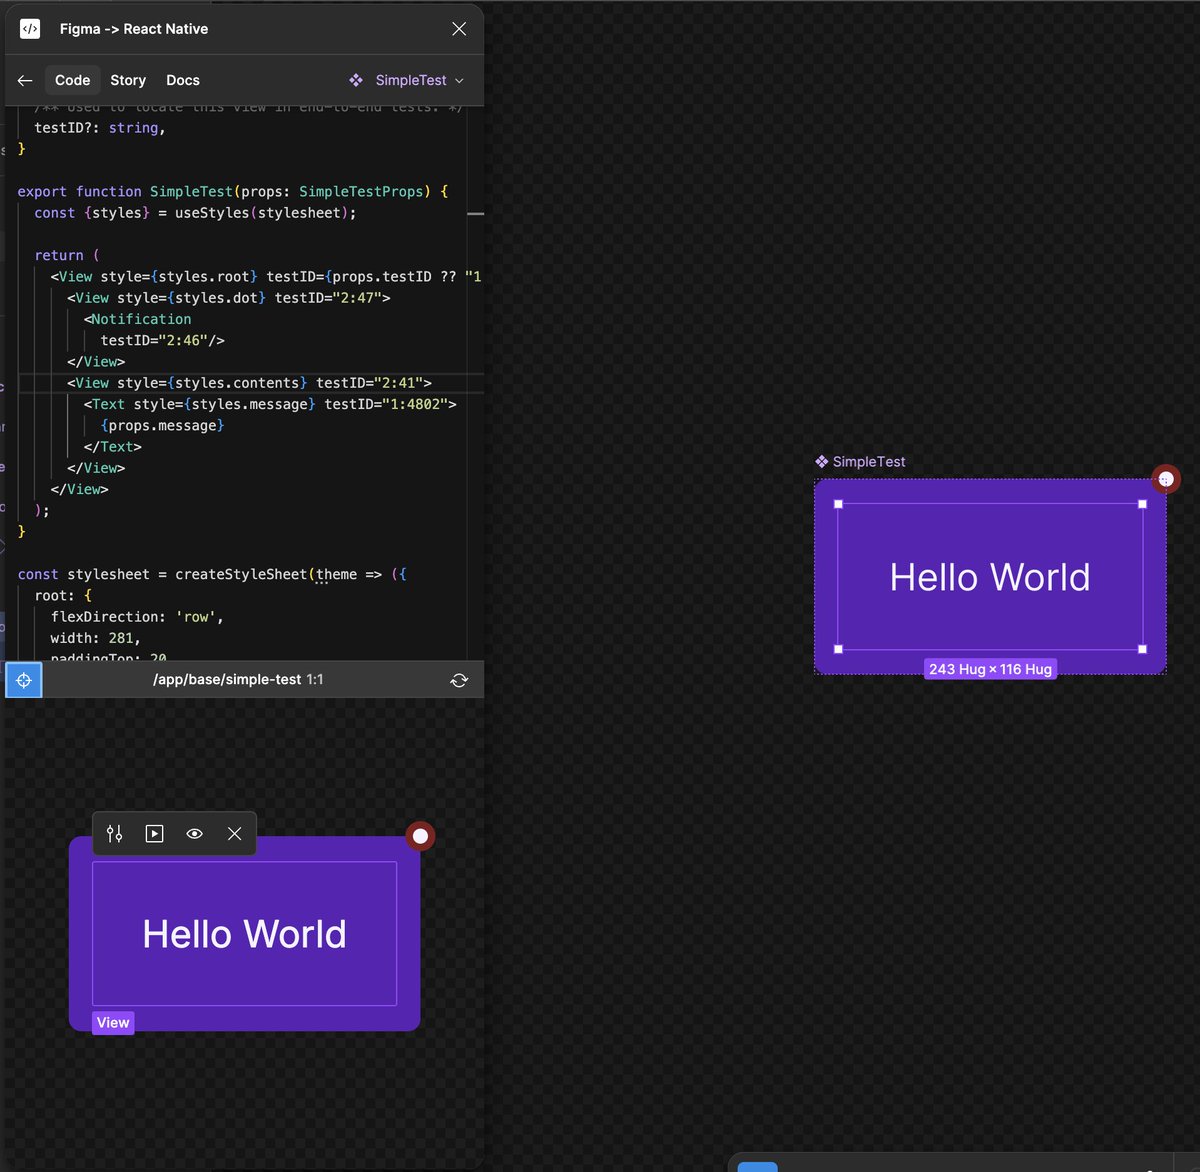Click the component icon beside the SimpleTest selector
The height and width of the screenshot is (1172, 1200).
[x=356, y=80]
